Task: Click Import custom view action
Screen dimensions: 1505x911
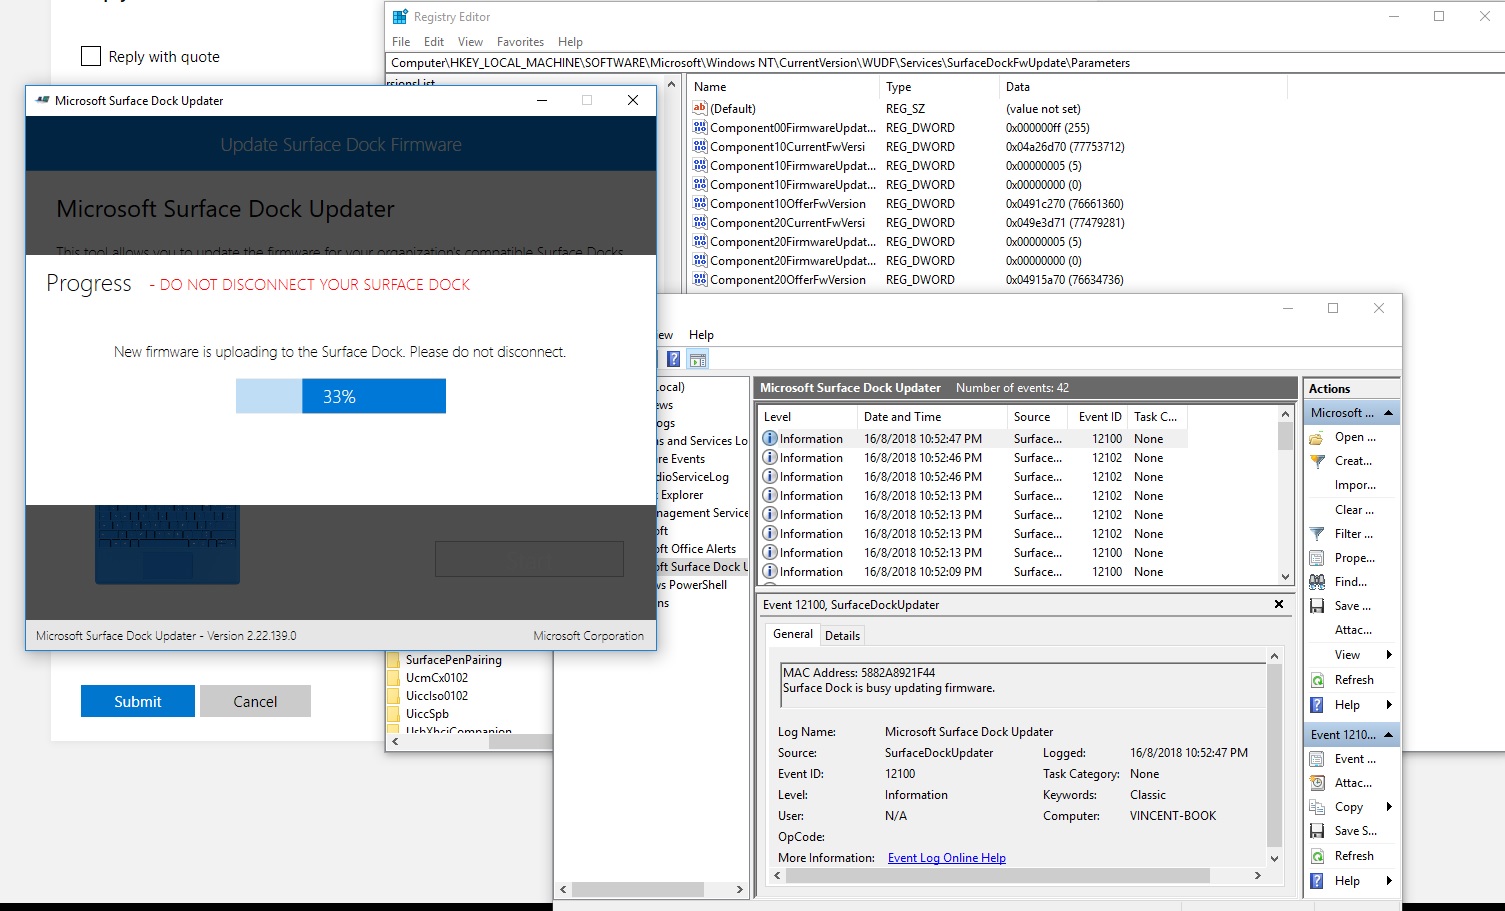Action: (1355, 485)
